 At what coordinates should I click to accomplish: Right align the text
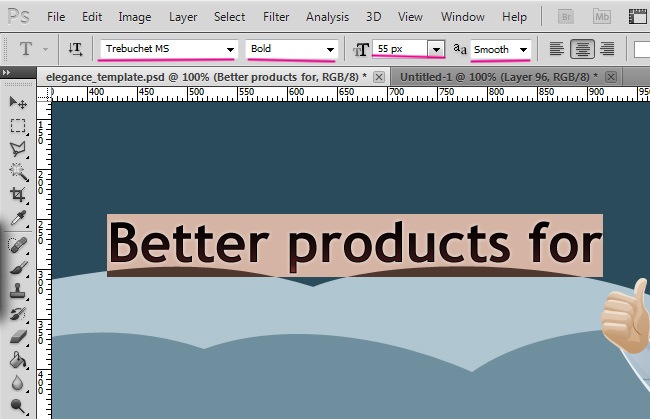point(607,49)
